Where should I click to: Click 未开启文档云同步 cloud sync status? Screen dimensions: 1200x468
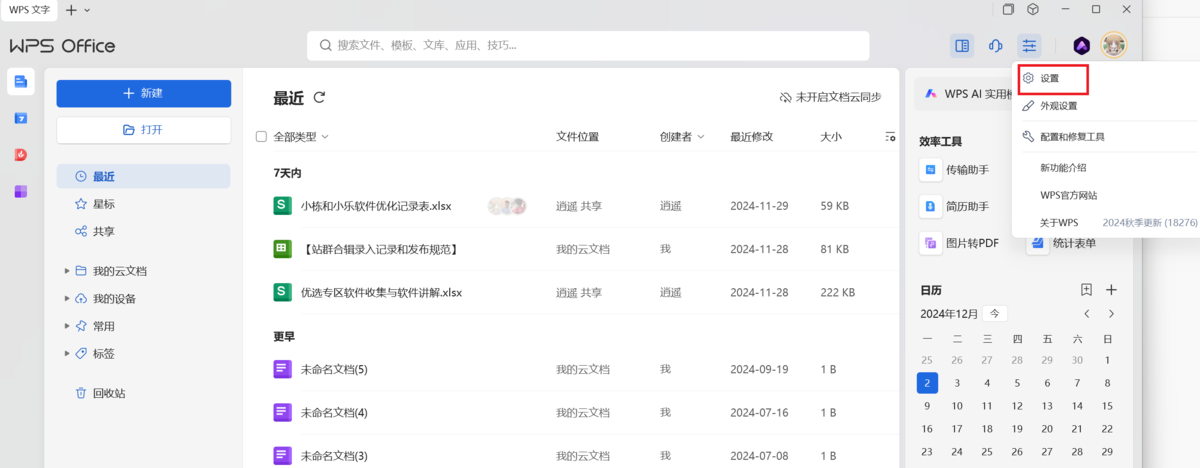click(x=830, y=97)
